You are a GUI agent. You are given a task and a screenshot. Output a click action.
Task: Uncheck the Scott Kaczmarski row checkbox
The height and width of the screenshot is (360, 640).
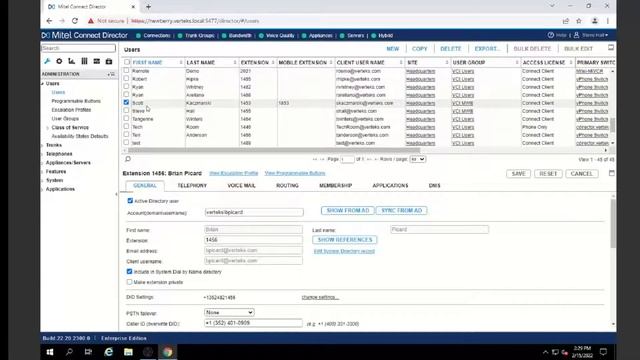pyautogui.click(x=126, y=102)
